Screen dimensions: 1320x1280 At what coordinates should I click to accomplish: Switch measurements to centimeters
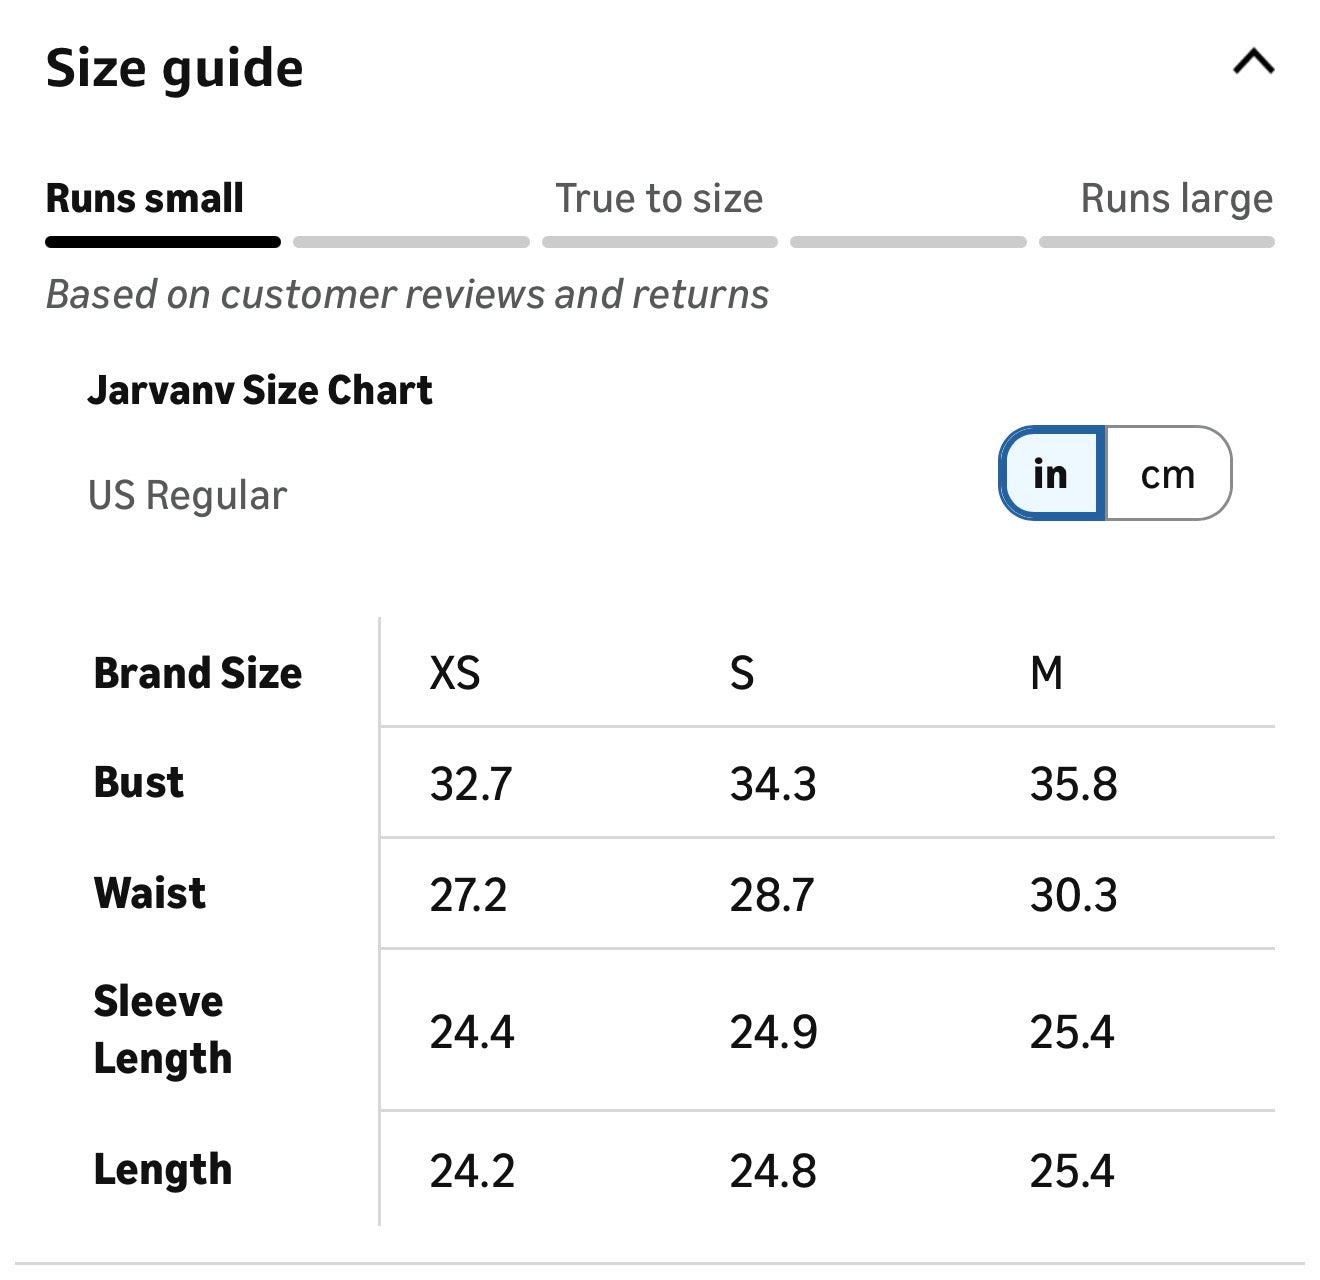coord(1168,474)
